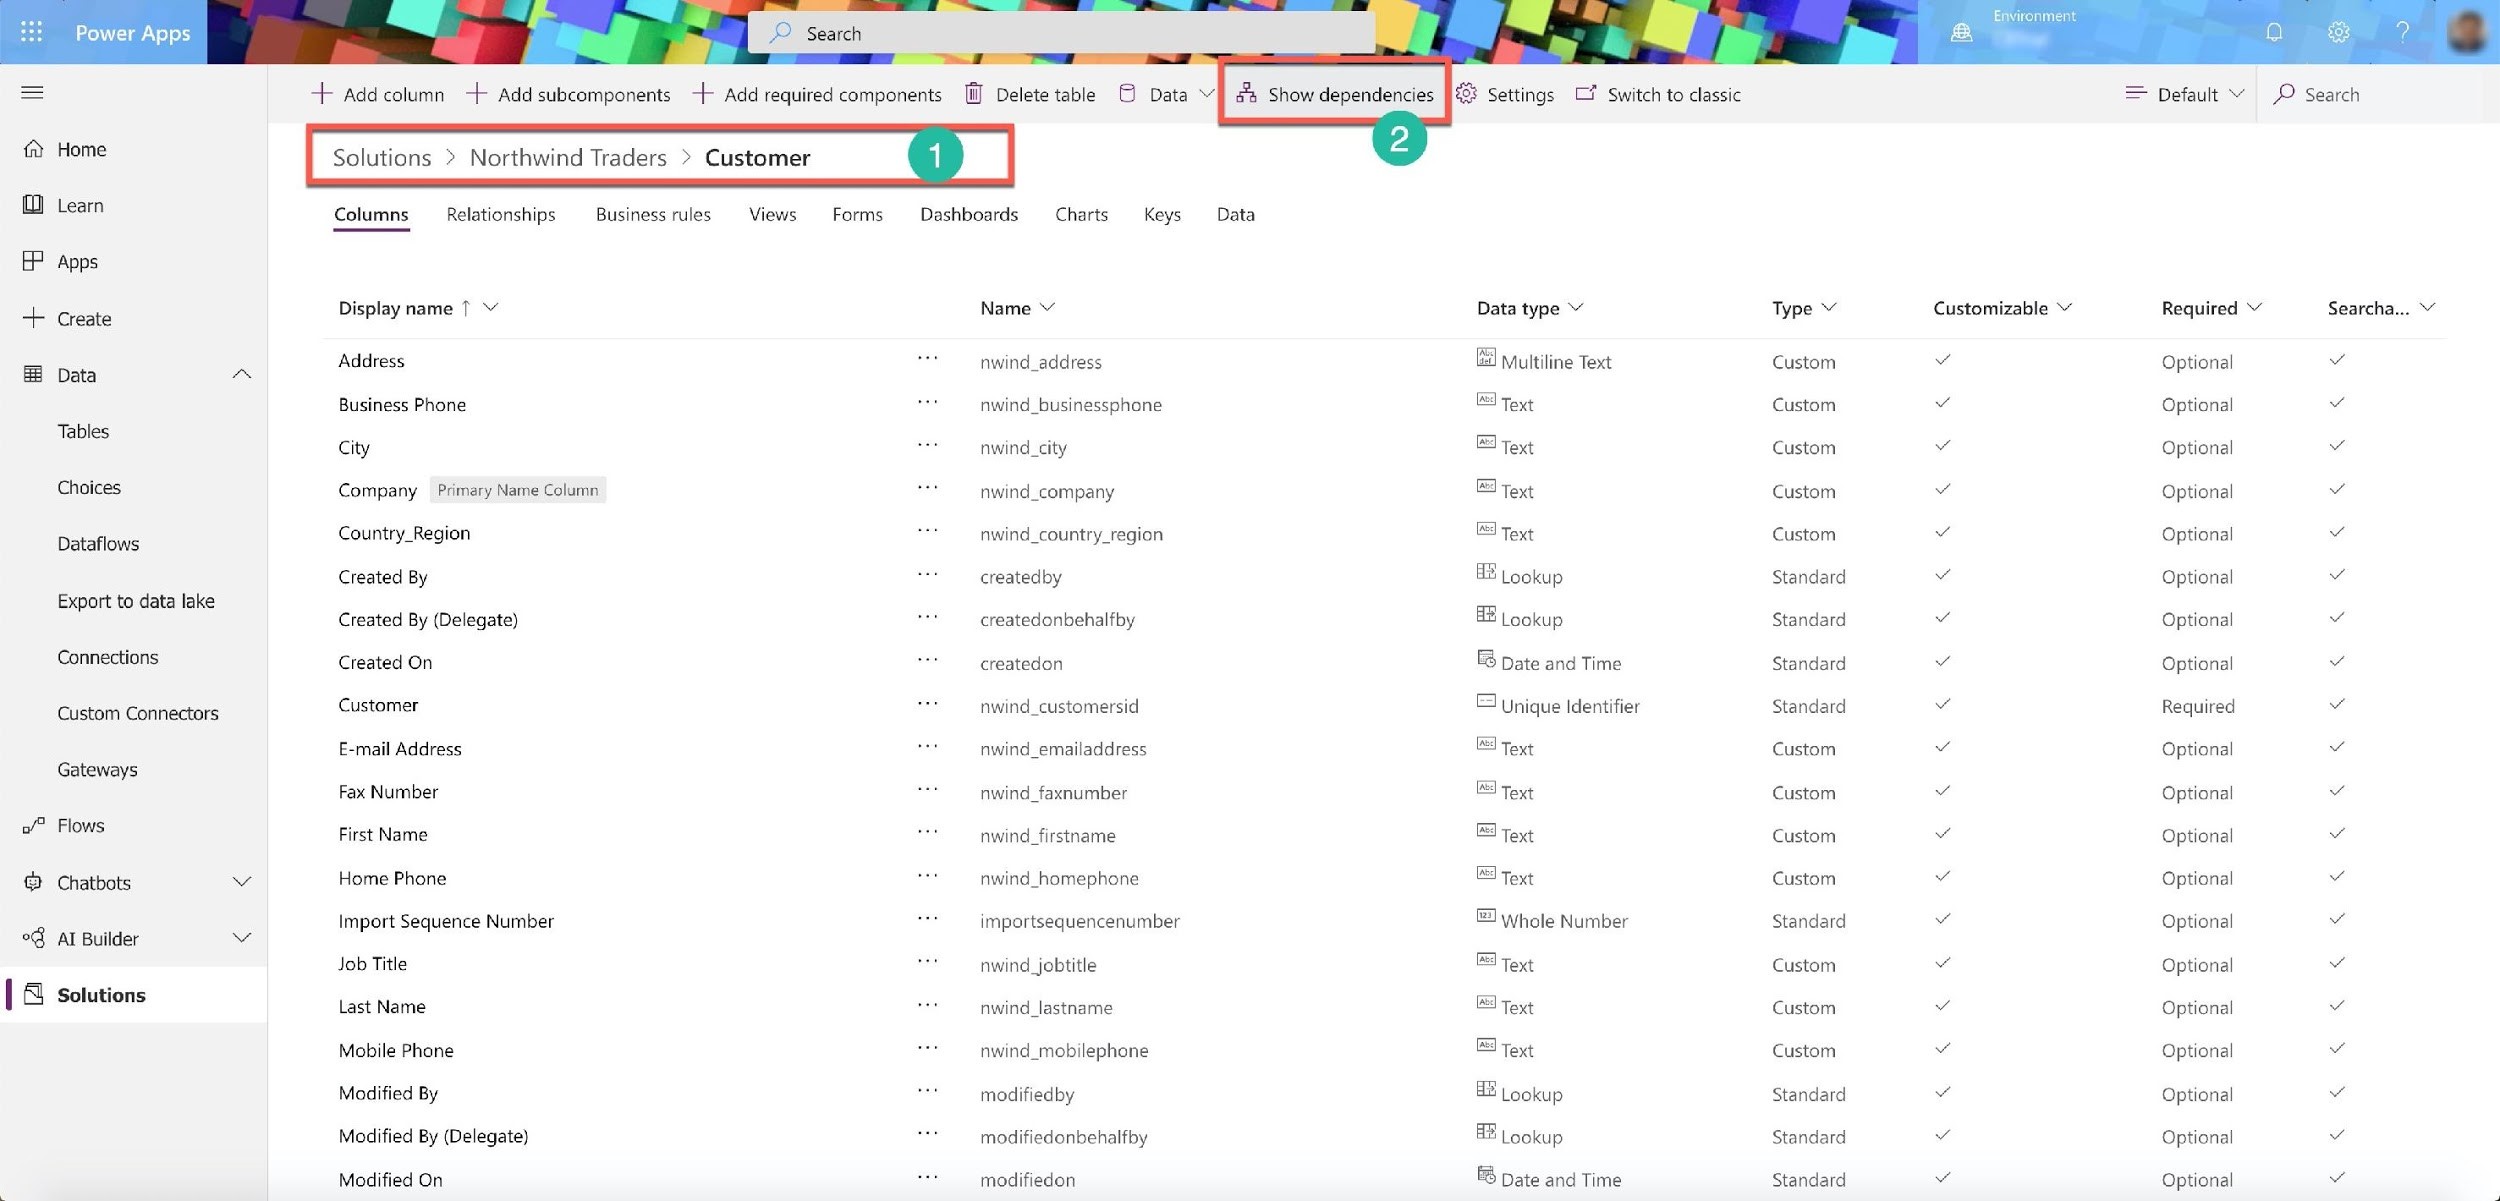This screenshot has width=2500, height=1201.
Task: Focus the top global Search box
Action: (1061, 33)
